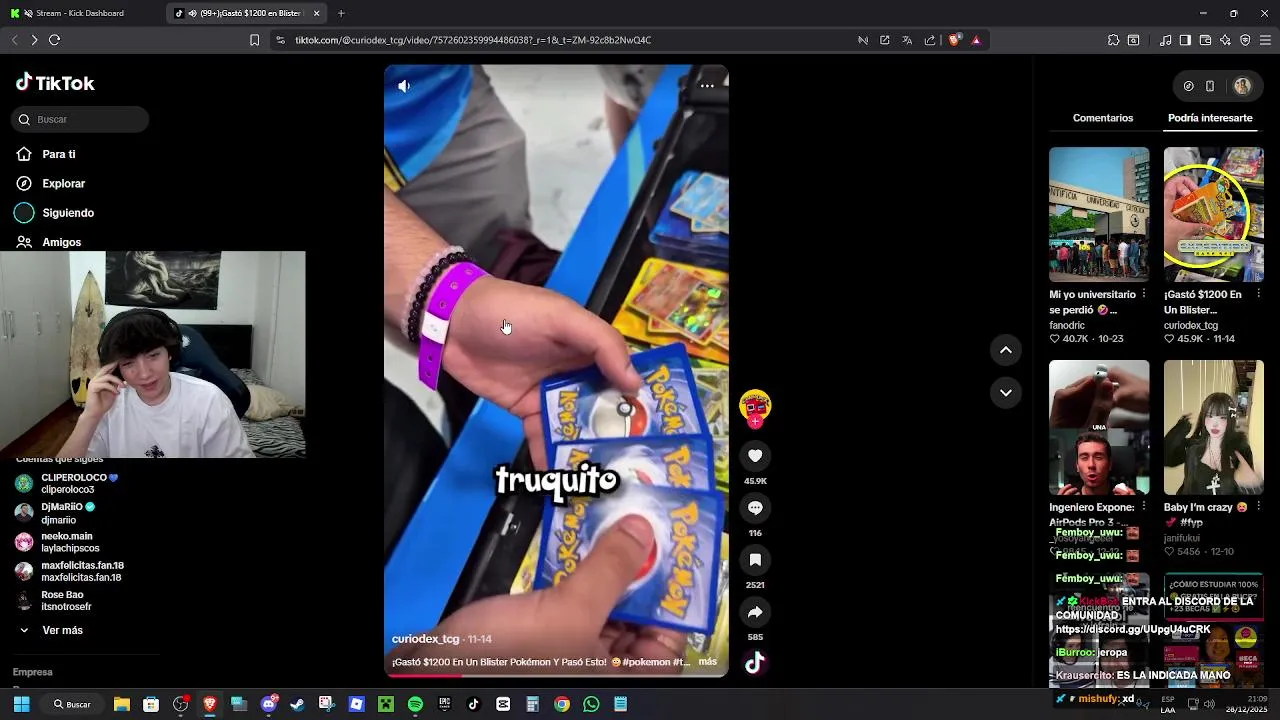Reload the page
Image resolution: width=1280 pixels, height=720 pixels.
click(55, 40)
